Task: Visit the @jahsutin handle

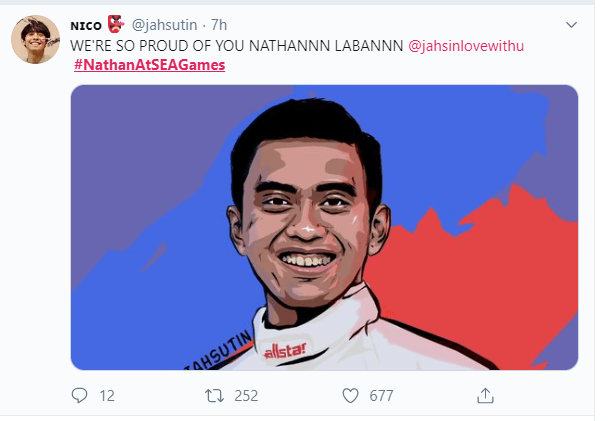Action: point(164,25)
